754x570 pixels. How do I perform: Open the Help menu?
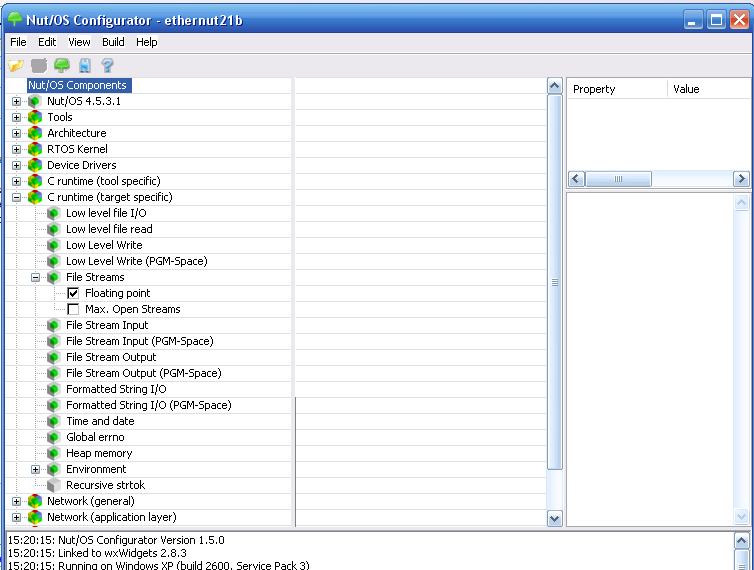coord(146,42)
